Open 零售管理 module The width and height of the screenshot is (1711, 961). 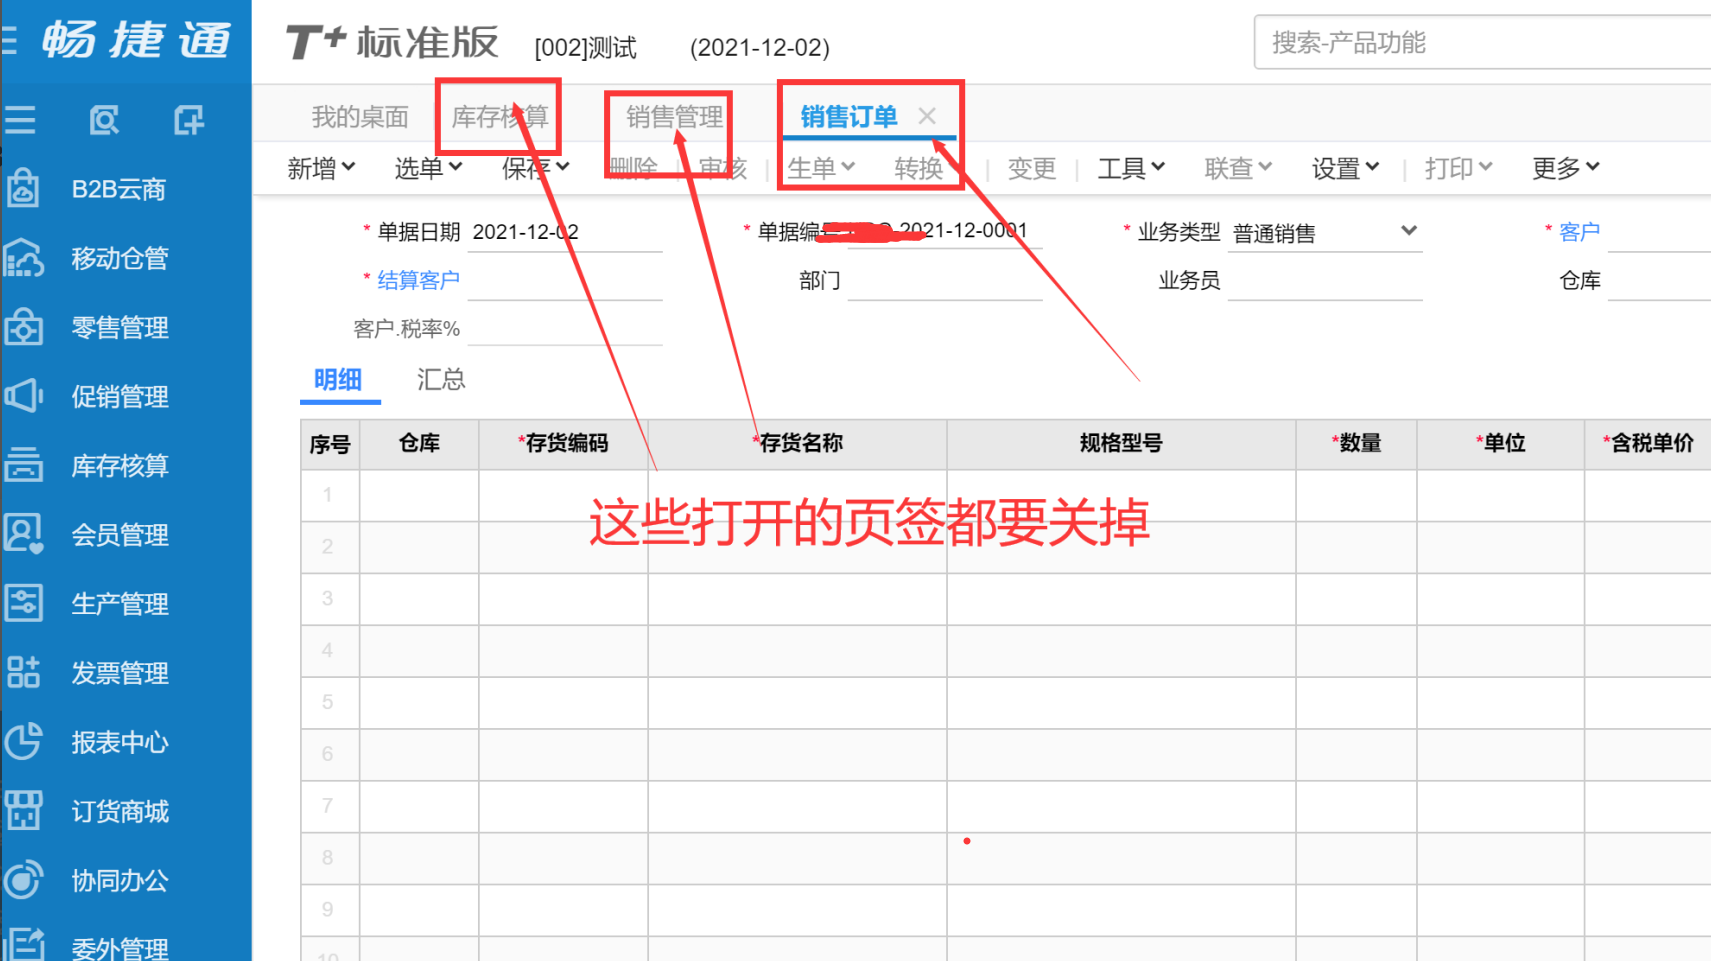point(119,327)
